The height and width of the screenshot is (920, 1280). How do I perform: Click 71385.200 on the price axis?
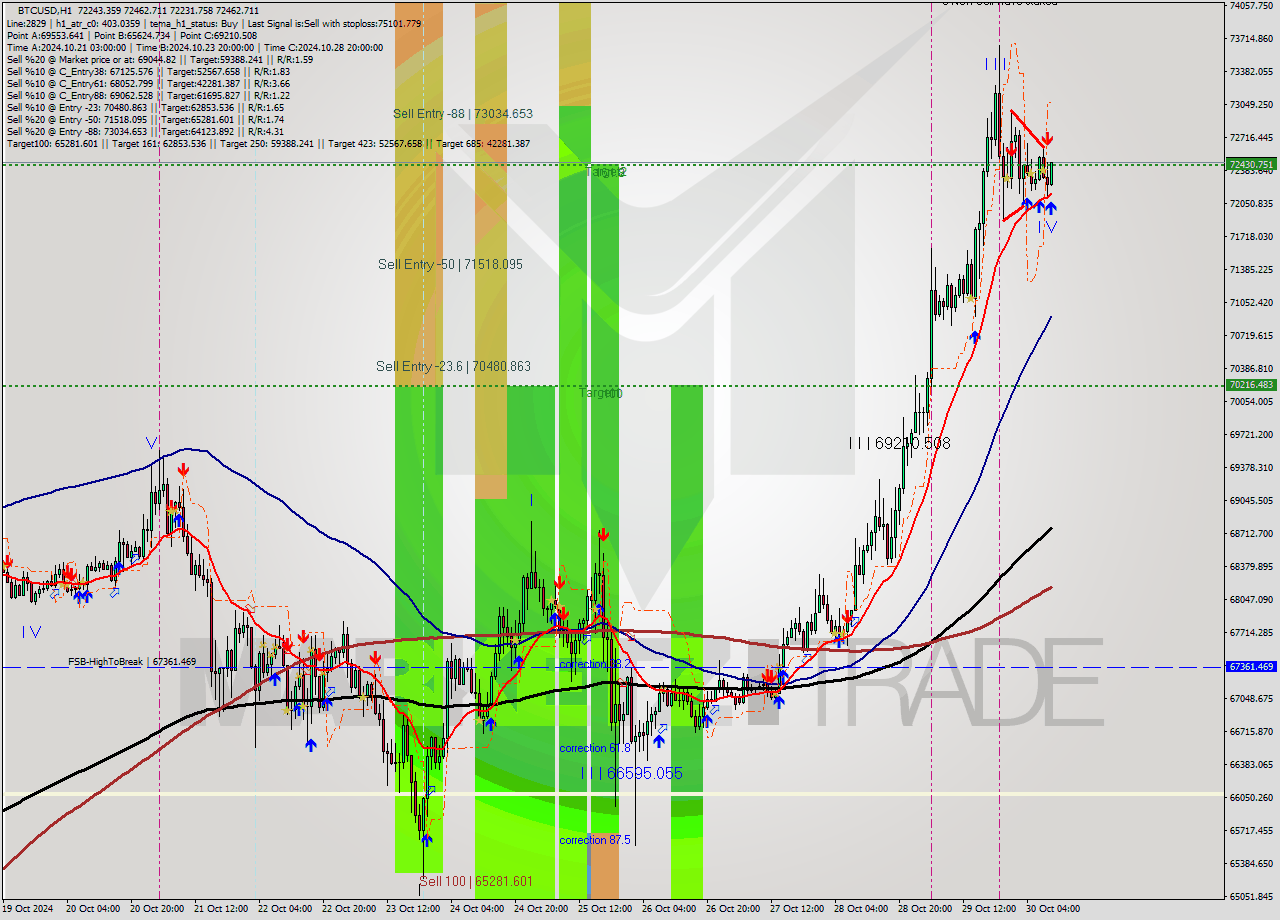(x=1251, y=269)
